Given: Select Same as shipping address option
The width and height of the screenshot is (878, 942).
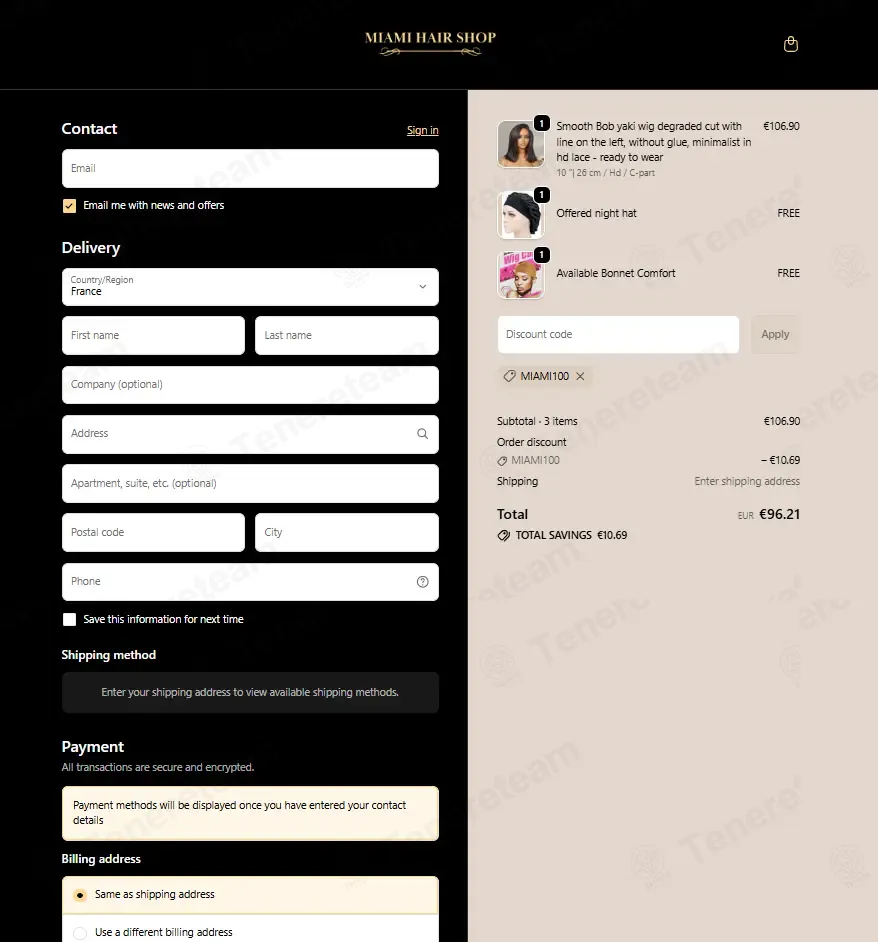Looking at the screenshot, I should point(250,895).
